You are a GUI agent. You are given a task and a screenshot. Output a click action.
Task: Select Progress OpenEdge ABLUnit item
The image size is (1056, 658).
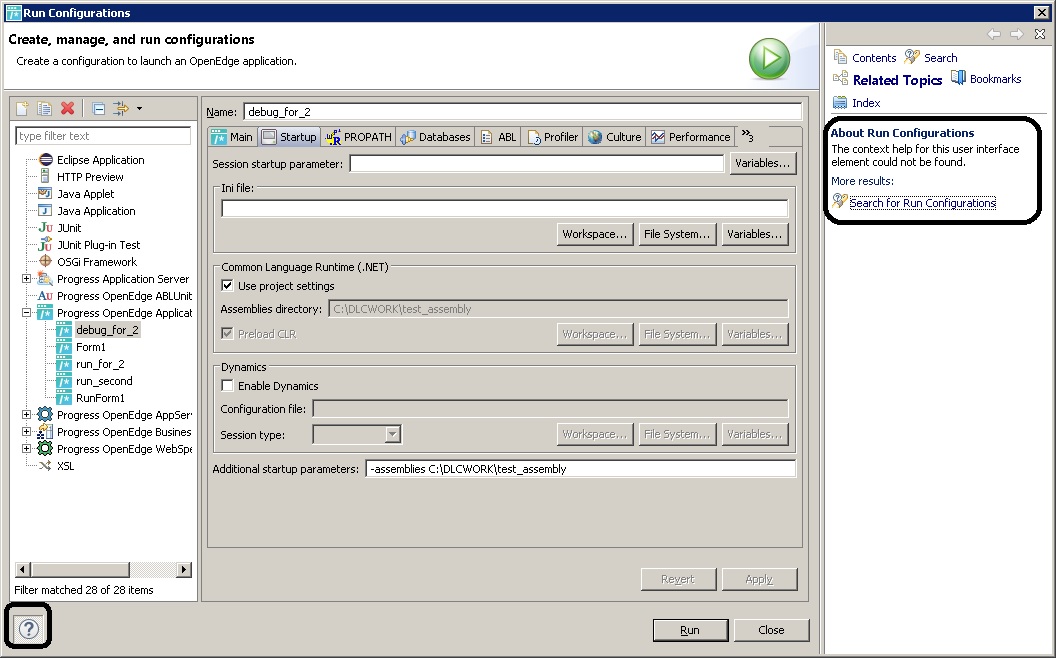[125, 296]
